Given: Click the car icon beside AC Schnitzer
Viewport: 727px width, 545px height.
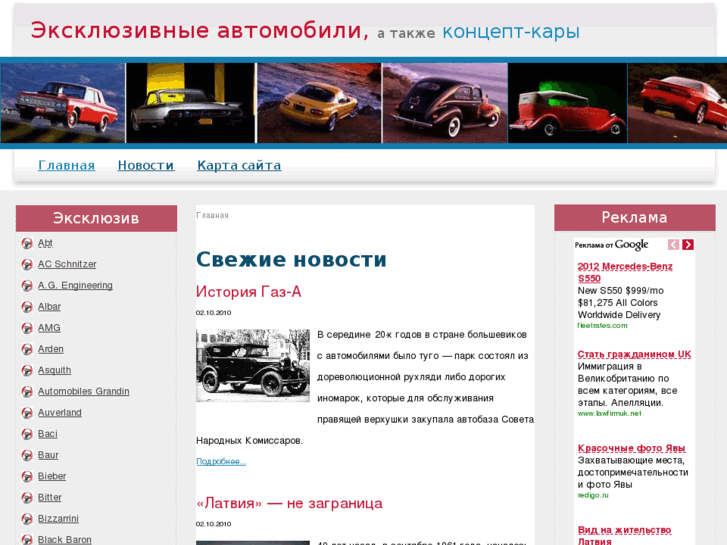Looking at the screenshot, I should coord(27,264).
